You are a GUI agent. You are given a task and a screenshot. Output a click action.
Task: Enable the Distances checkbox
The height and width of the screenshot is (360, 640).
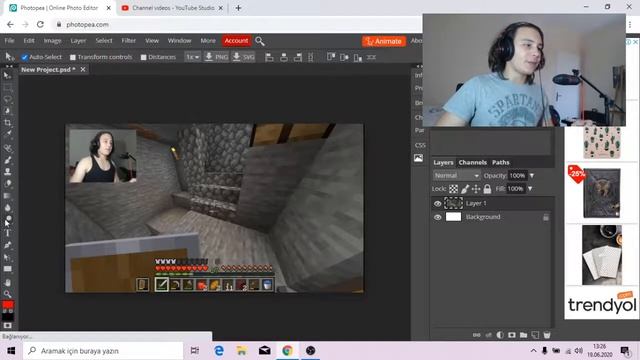143,58
